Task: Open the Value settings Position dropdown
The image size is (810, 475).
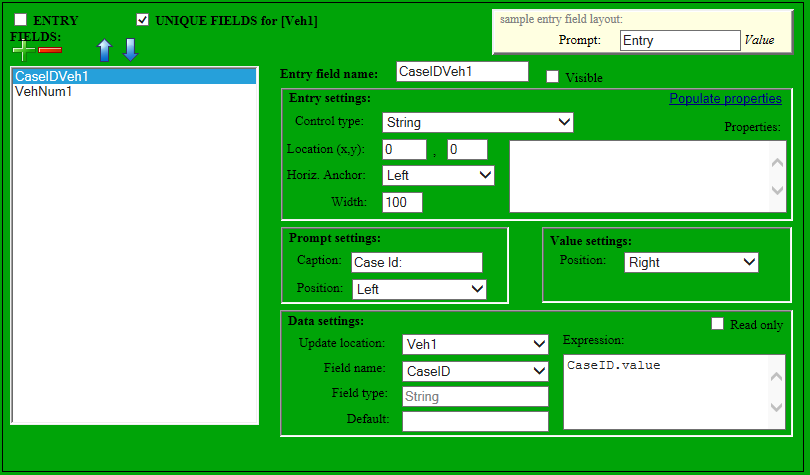Action: click(x=691, y=262)
